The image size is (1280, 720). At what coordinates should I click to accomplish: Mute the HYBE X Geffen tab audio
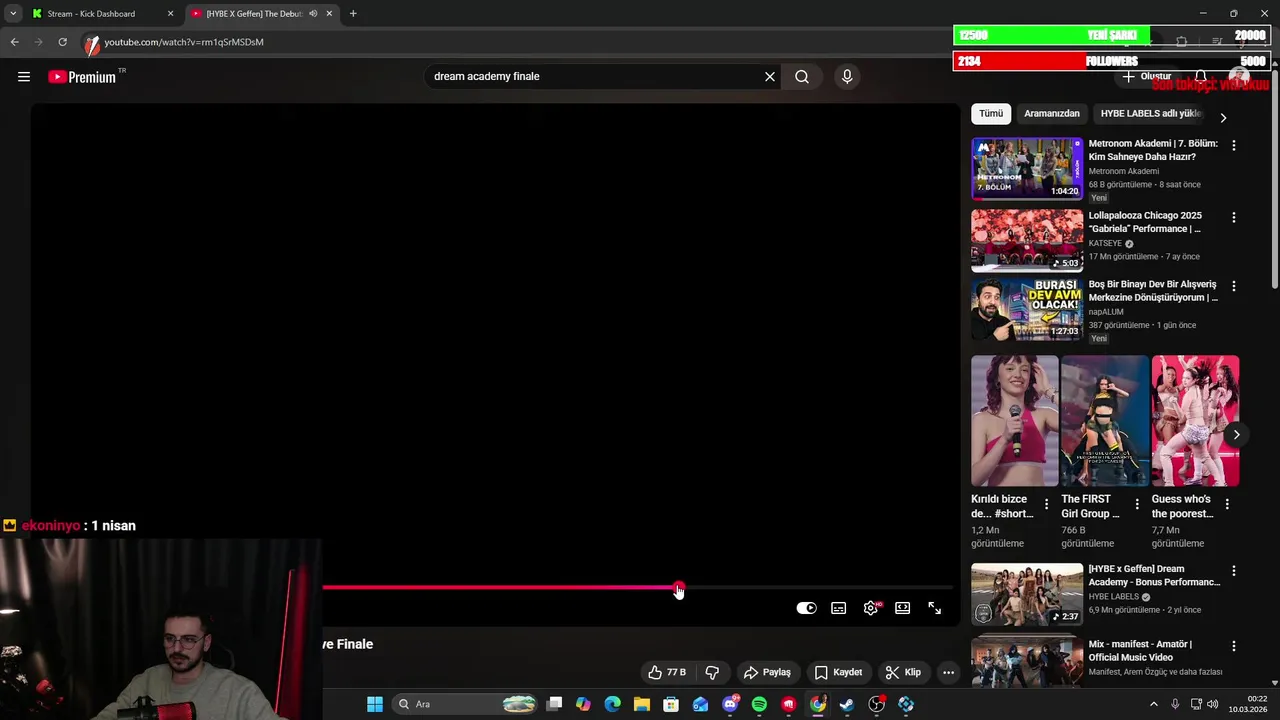pyautogui.click(x=313, y=14)
